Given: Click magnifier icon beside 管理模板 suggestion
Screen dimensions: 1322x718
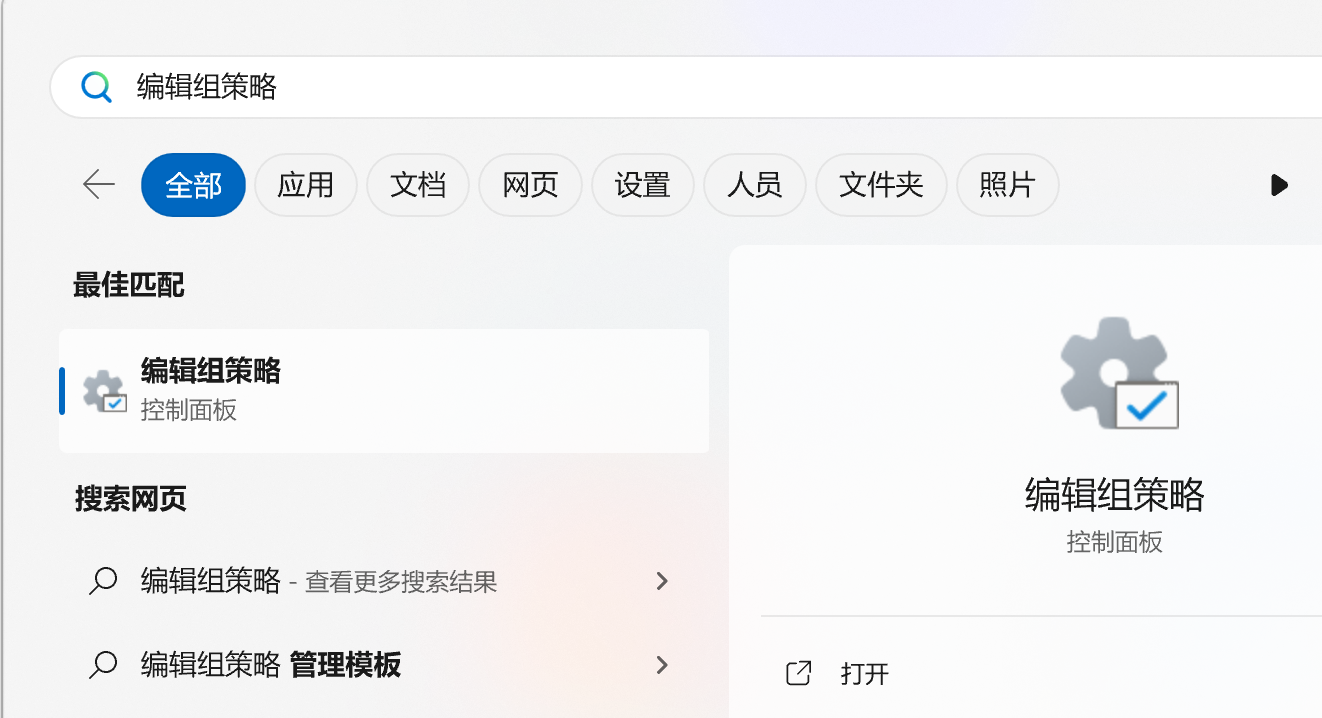Looking at the screenshot, I should coord(103,664).
